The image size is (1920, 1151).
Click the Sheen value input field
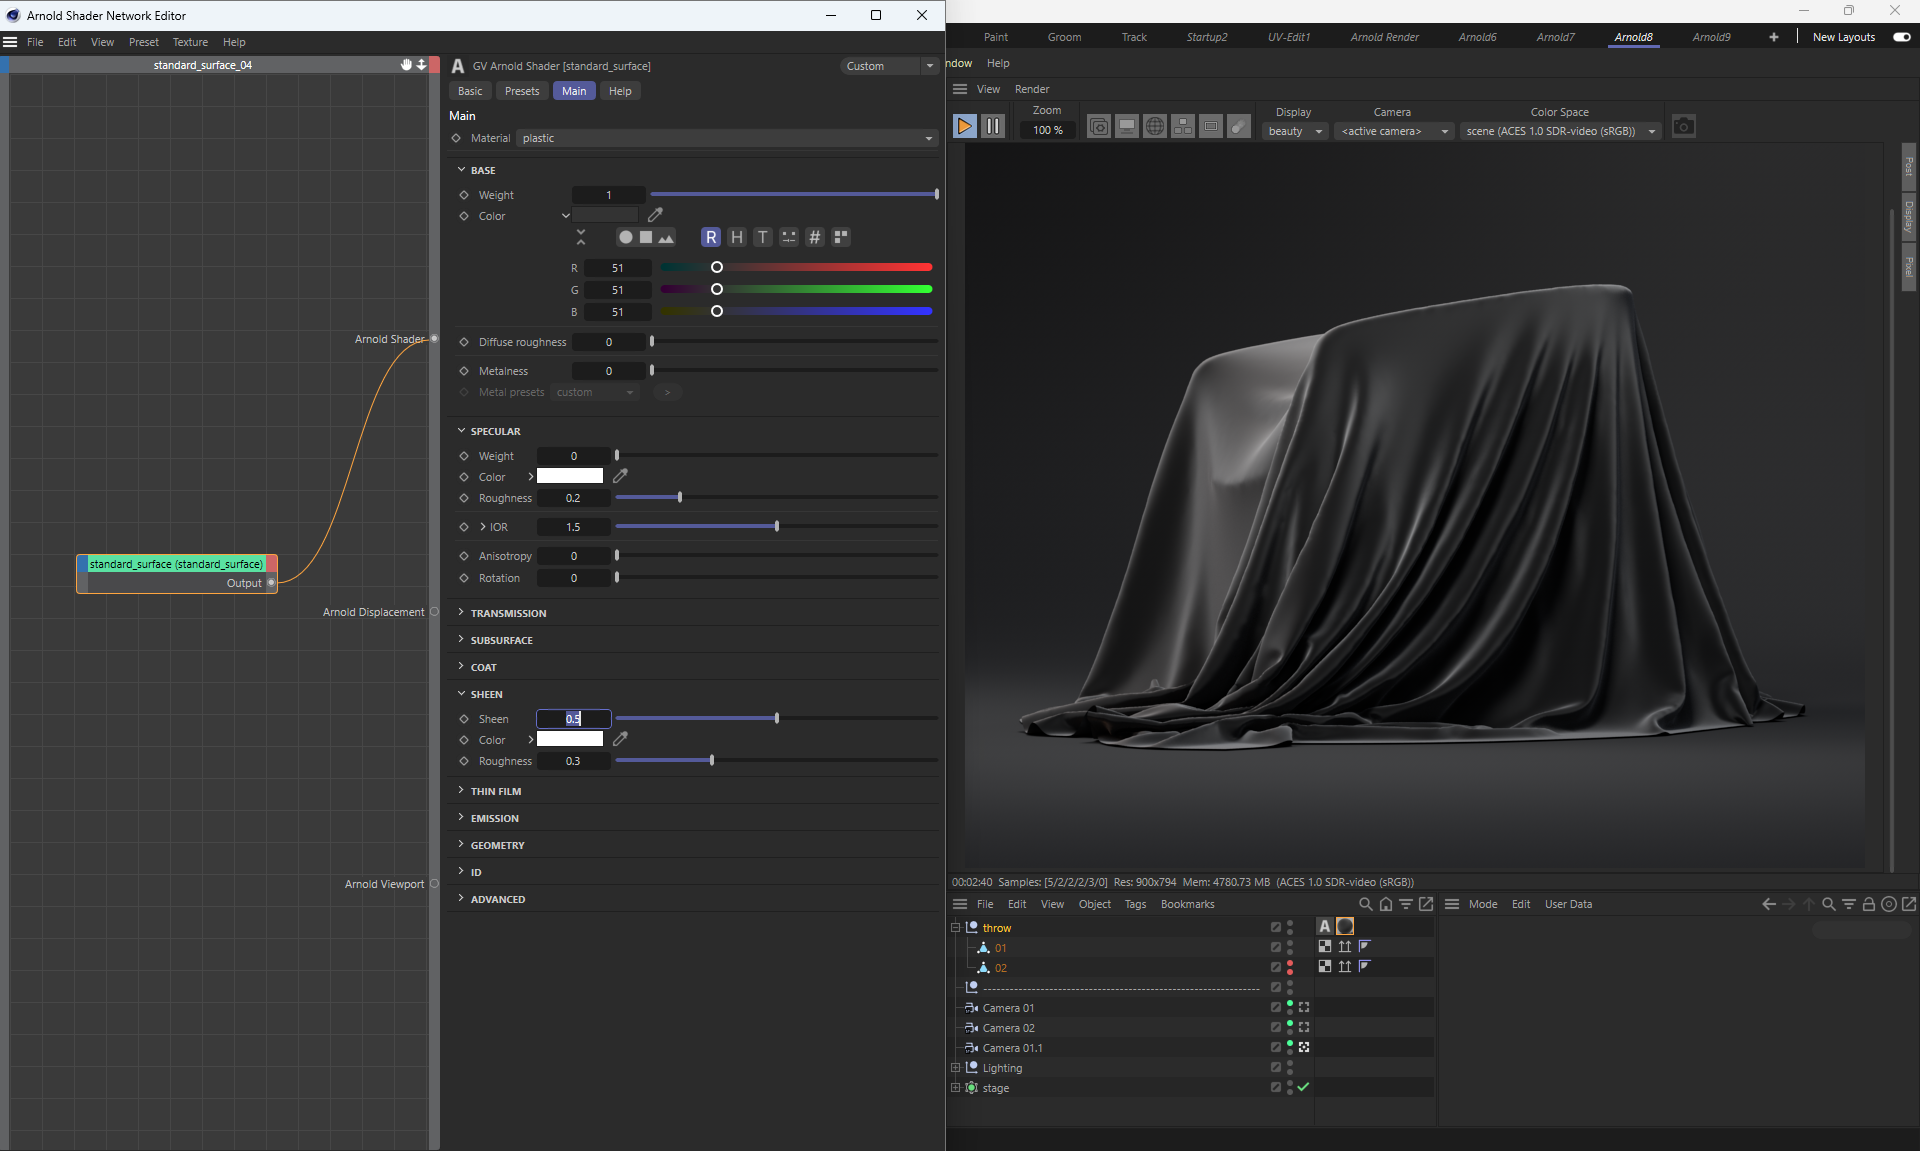pyautogui.click(x=573, y=719)
